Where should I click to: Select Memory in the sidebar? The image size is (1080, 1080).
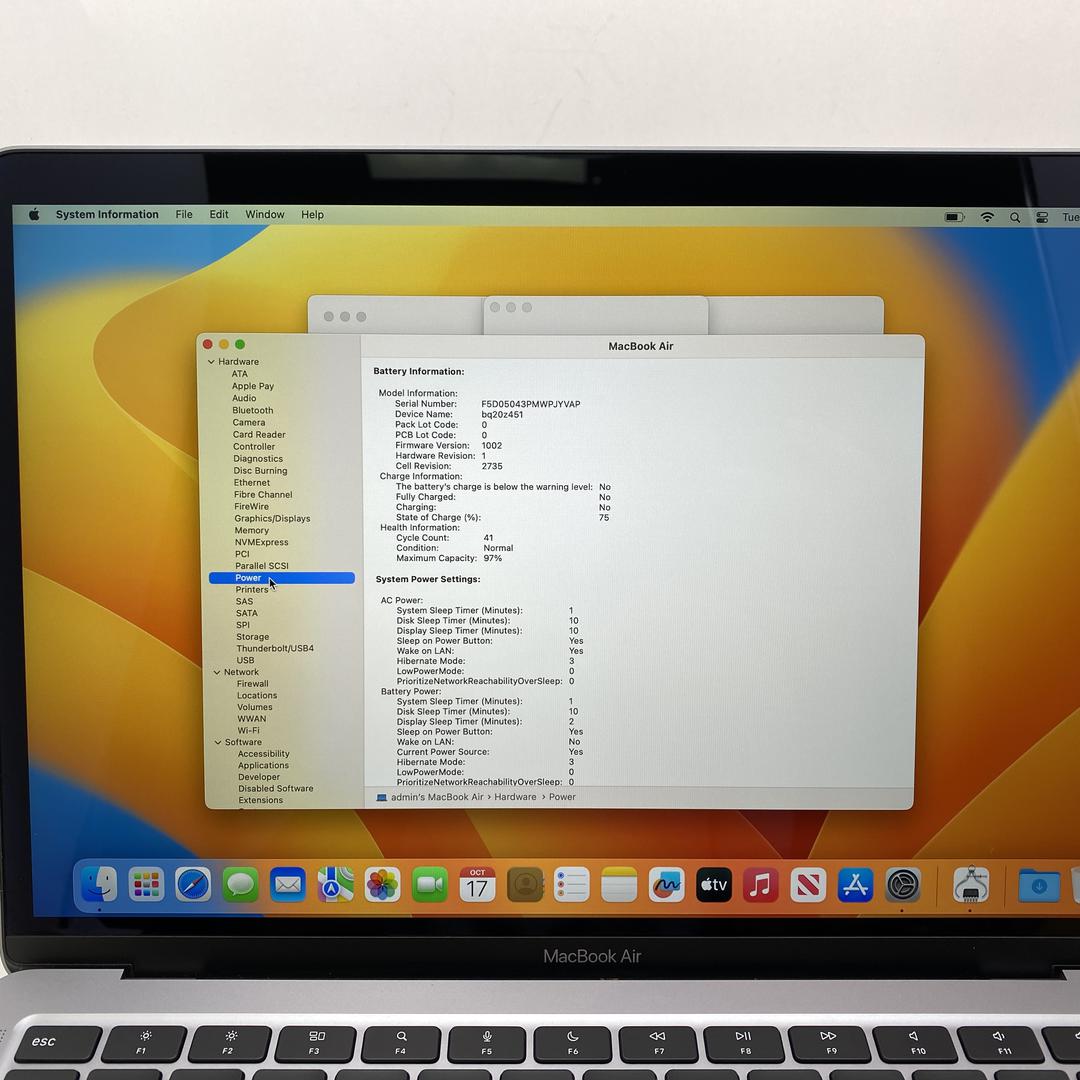coord(251,530)
